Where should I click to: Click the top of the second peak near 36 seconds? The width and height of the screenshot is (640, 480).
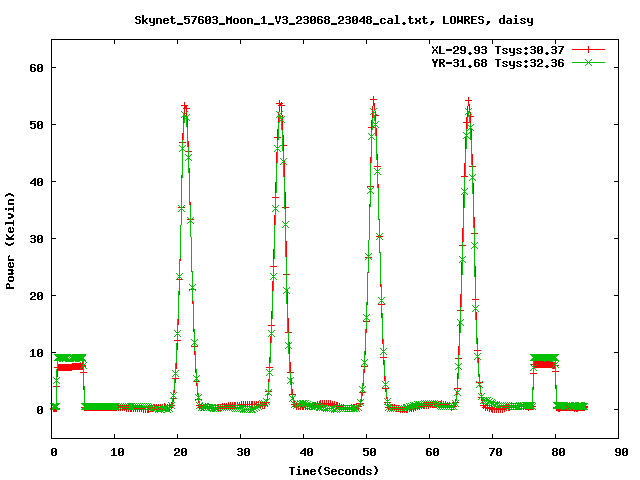tap(281, 106)
